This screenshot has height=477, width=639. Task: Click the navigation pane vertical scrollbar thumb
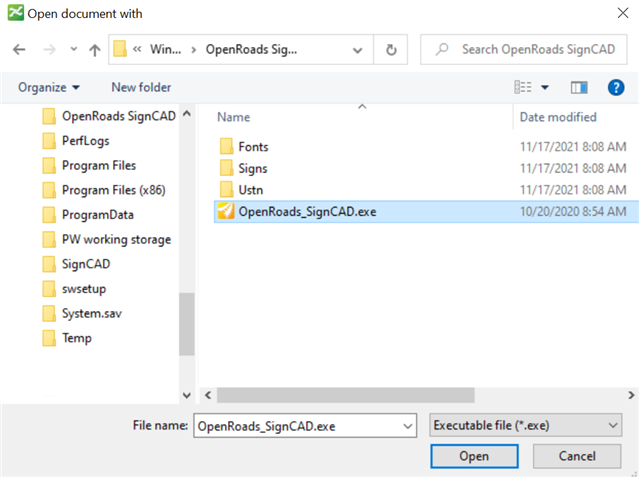click(x=187, y=324)
